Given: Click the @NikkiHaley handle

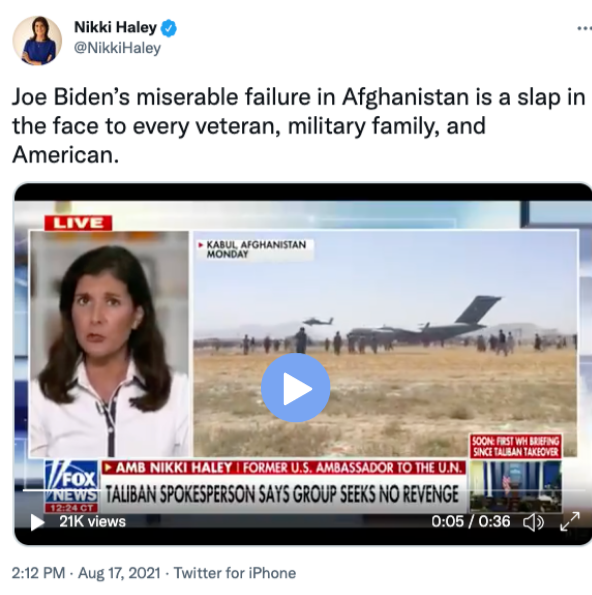Looking at the screenshot, I should (117, 48).
